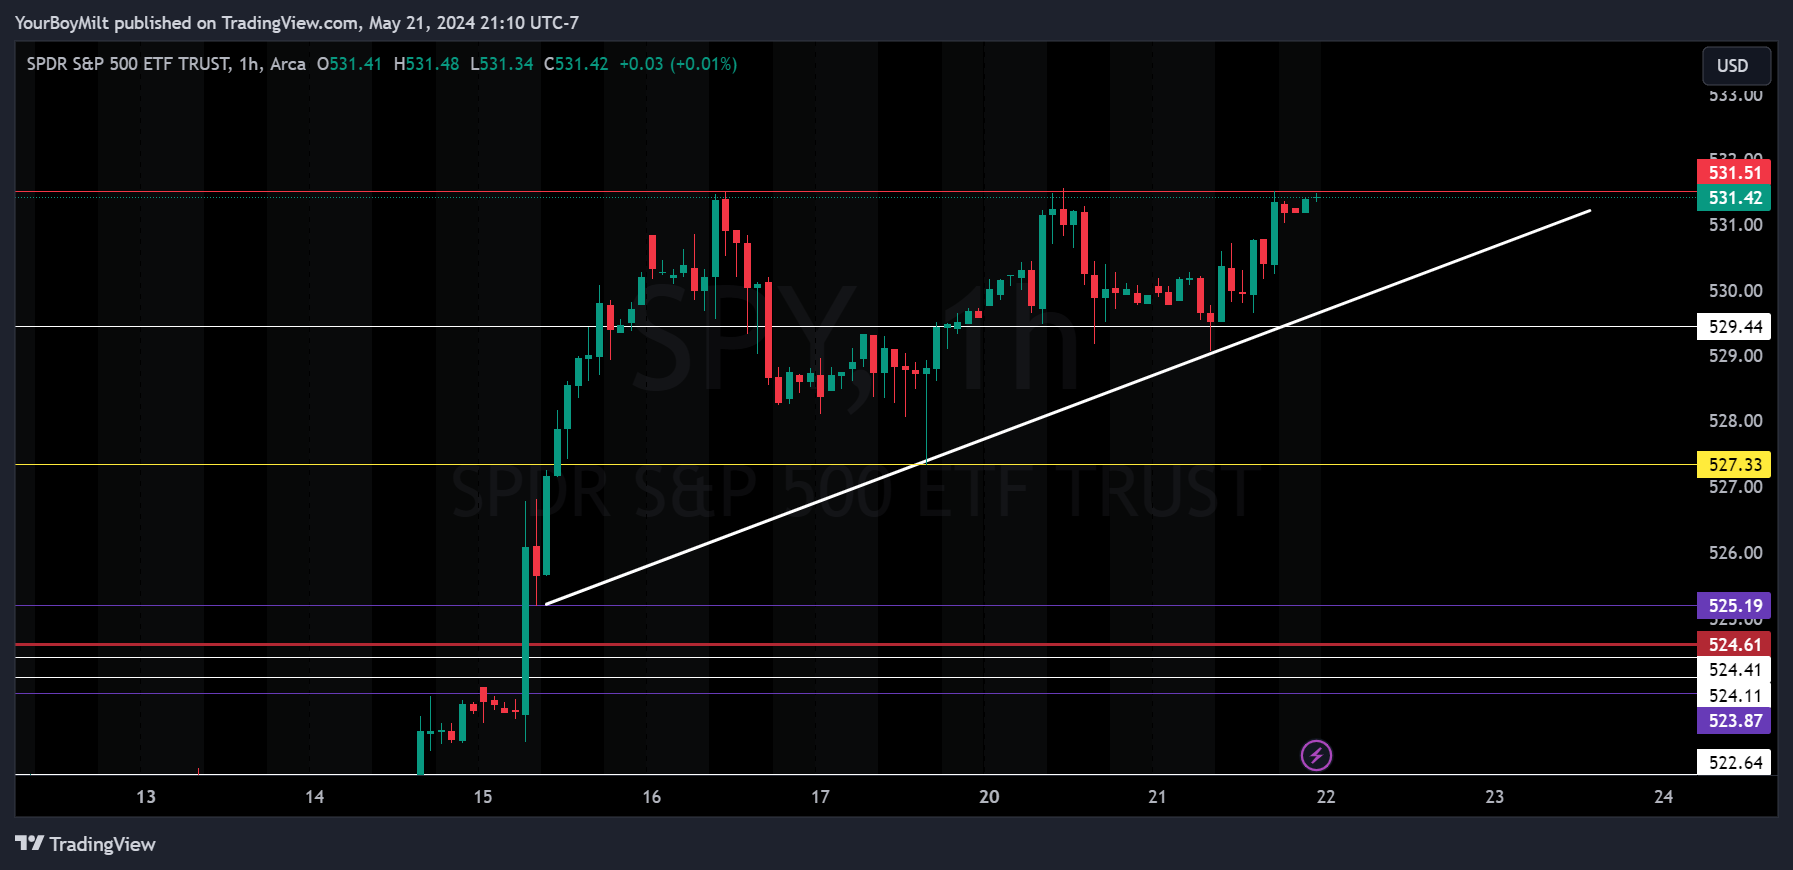Screen dimensions: 1793x870
Task: Select the 522.64 price label
Action: point(1734,762)
